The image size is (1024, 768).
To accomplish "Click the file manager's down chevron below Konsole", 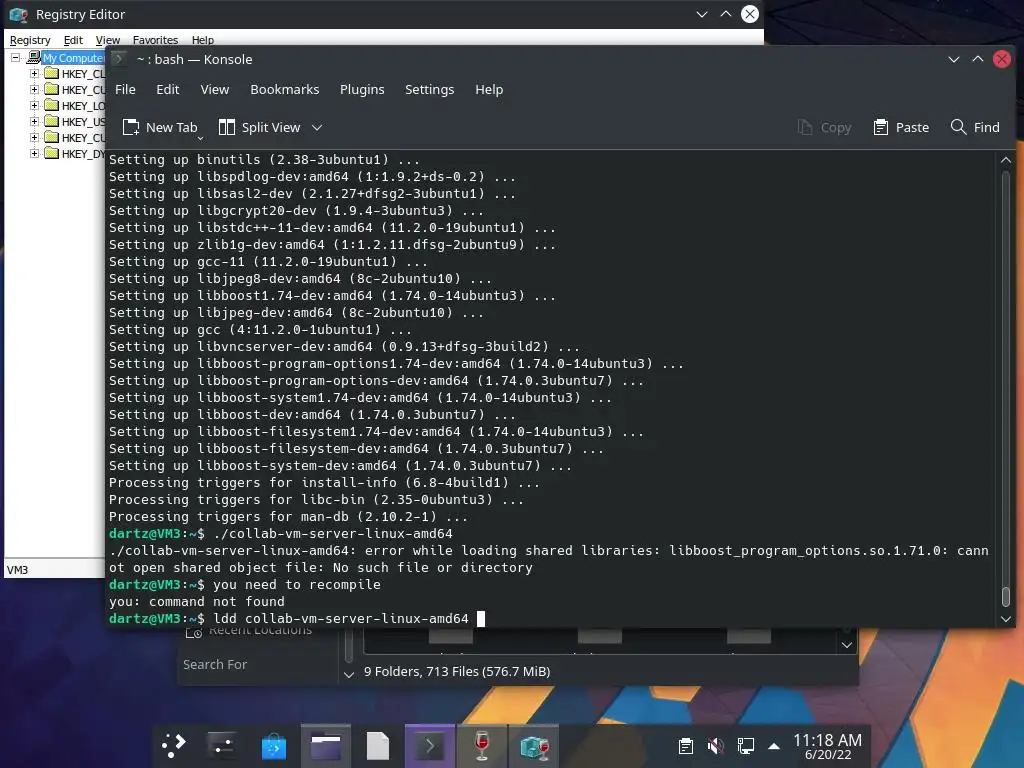I will click(846, 645).
